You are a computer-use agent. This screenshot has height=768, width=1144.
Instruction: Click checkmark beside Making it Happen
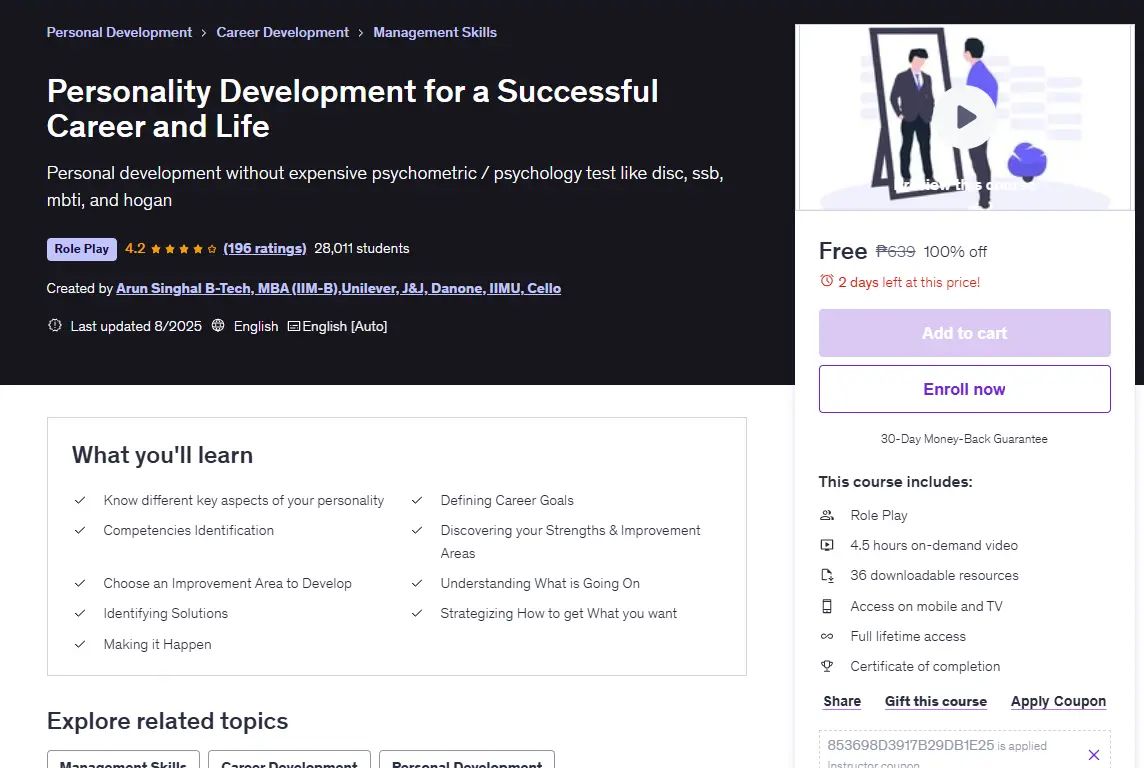(x=80, y=644)
